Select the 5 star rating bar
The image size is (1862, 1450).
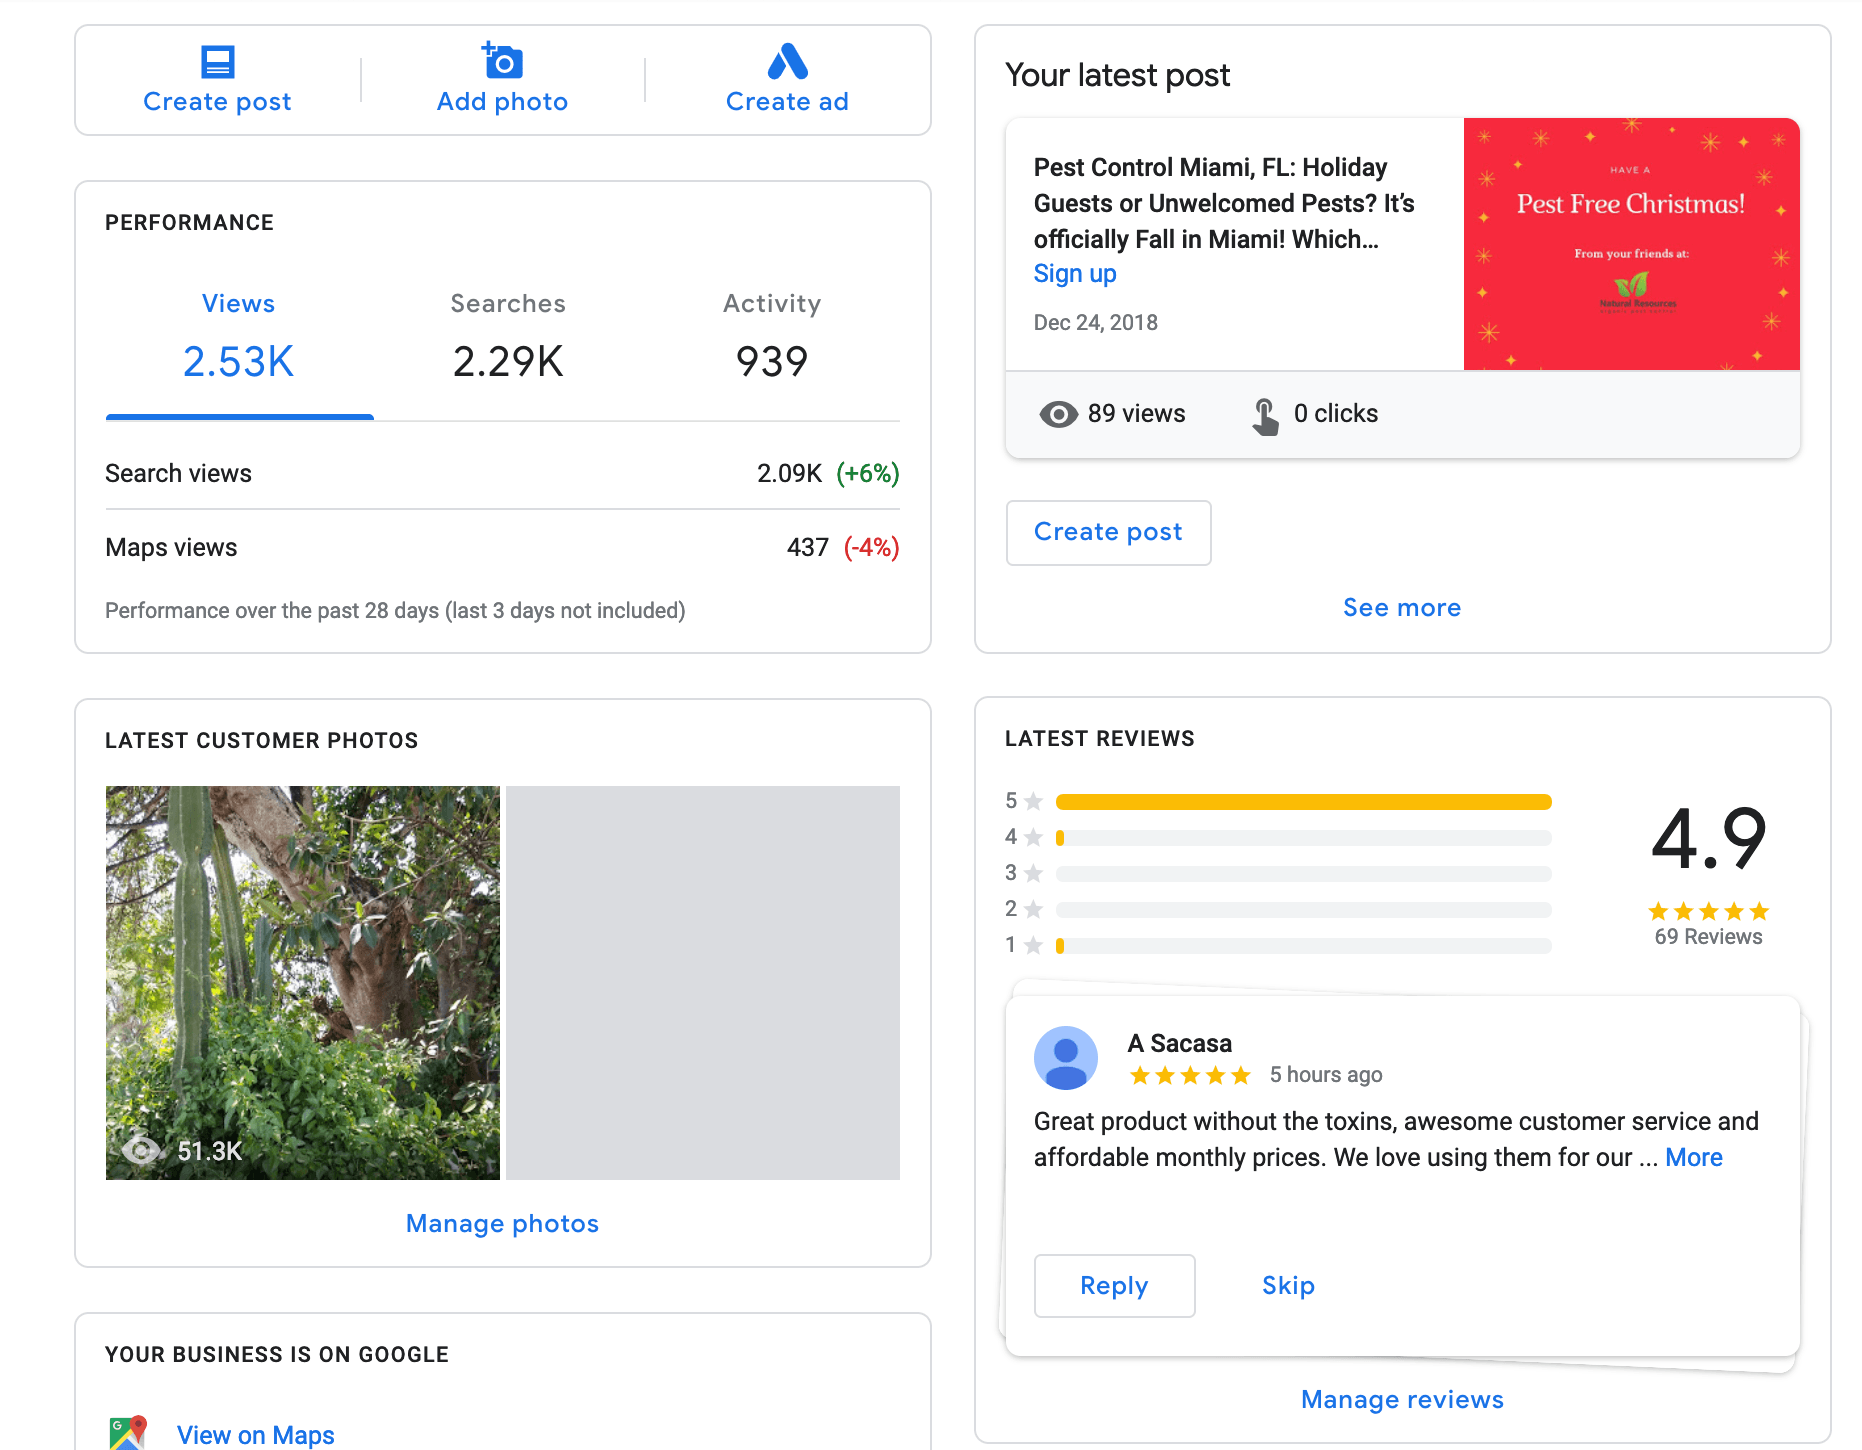(x=1303, y=802)
